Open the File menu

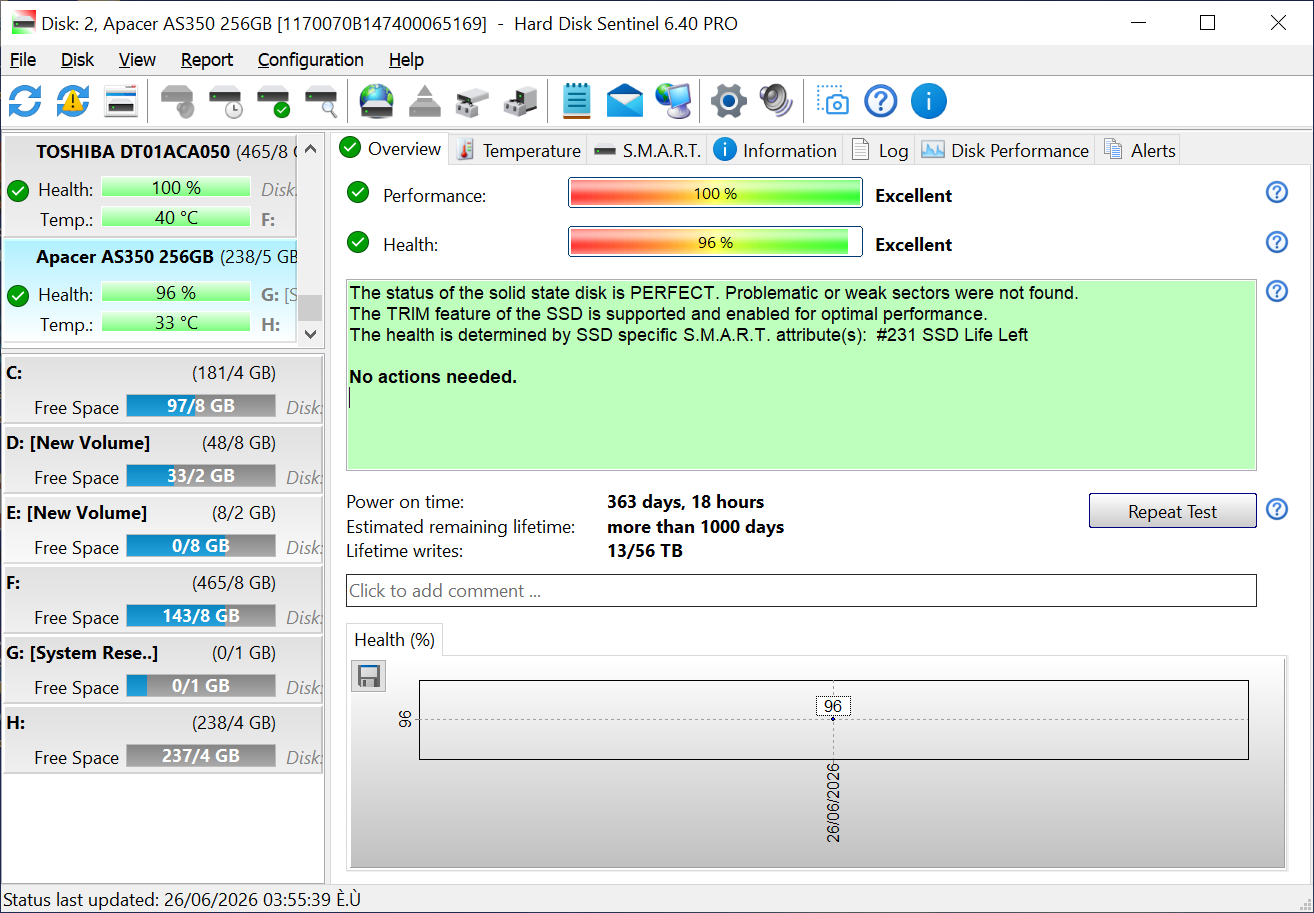23,60
